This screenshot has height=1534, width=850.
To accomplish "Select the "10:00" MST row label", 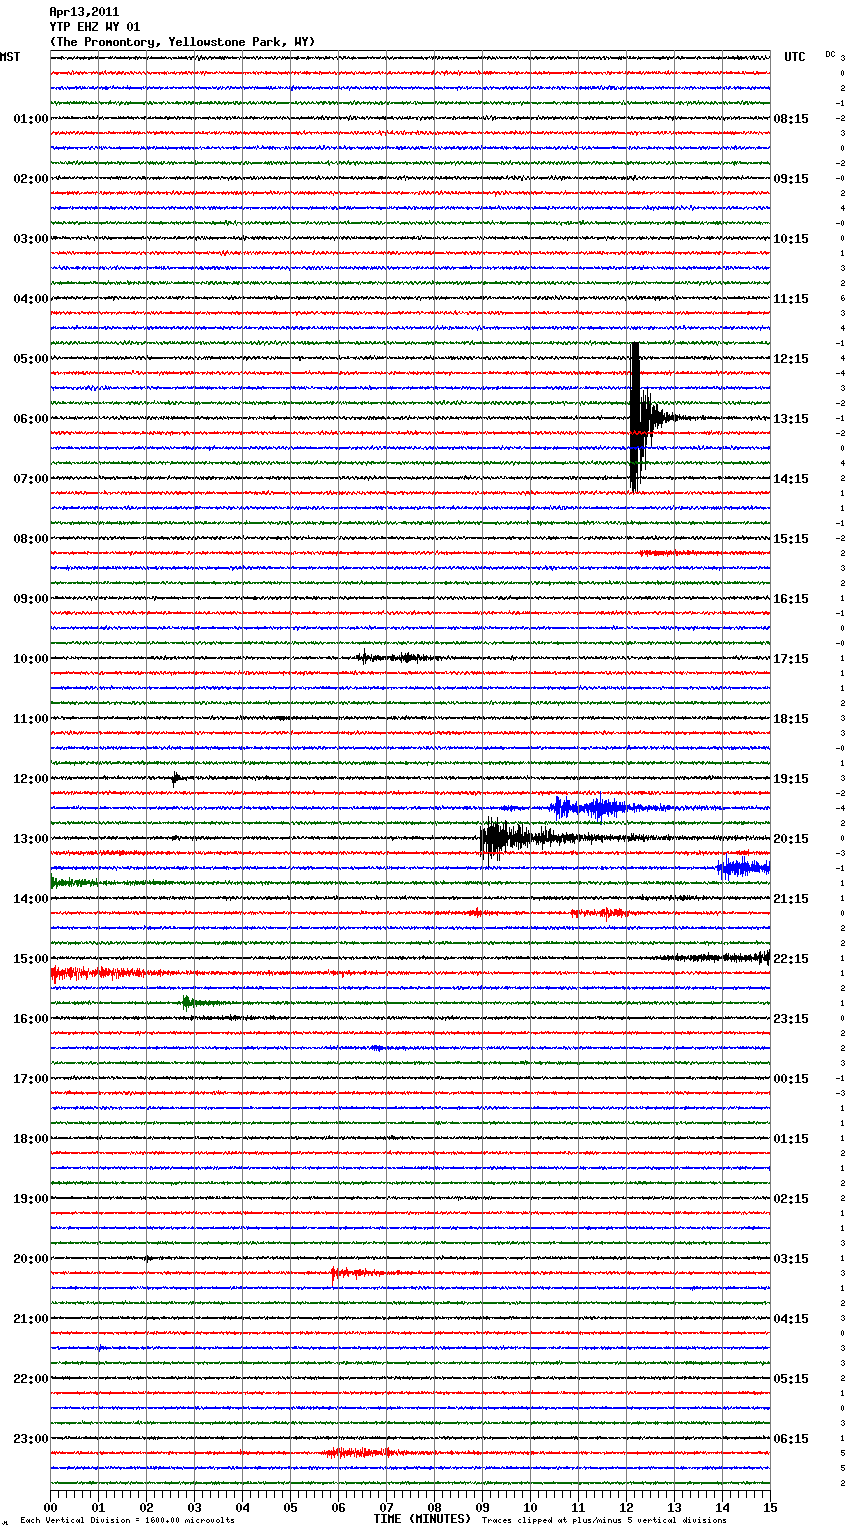I will 31,659.
